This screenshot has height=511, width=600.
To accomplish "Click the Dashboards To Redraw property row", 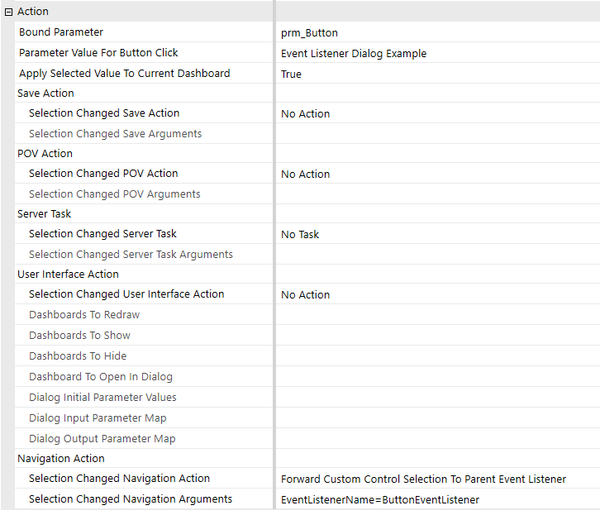I will [x=84, y=315].
